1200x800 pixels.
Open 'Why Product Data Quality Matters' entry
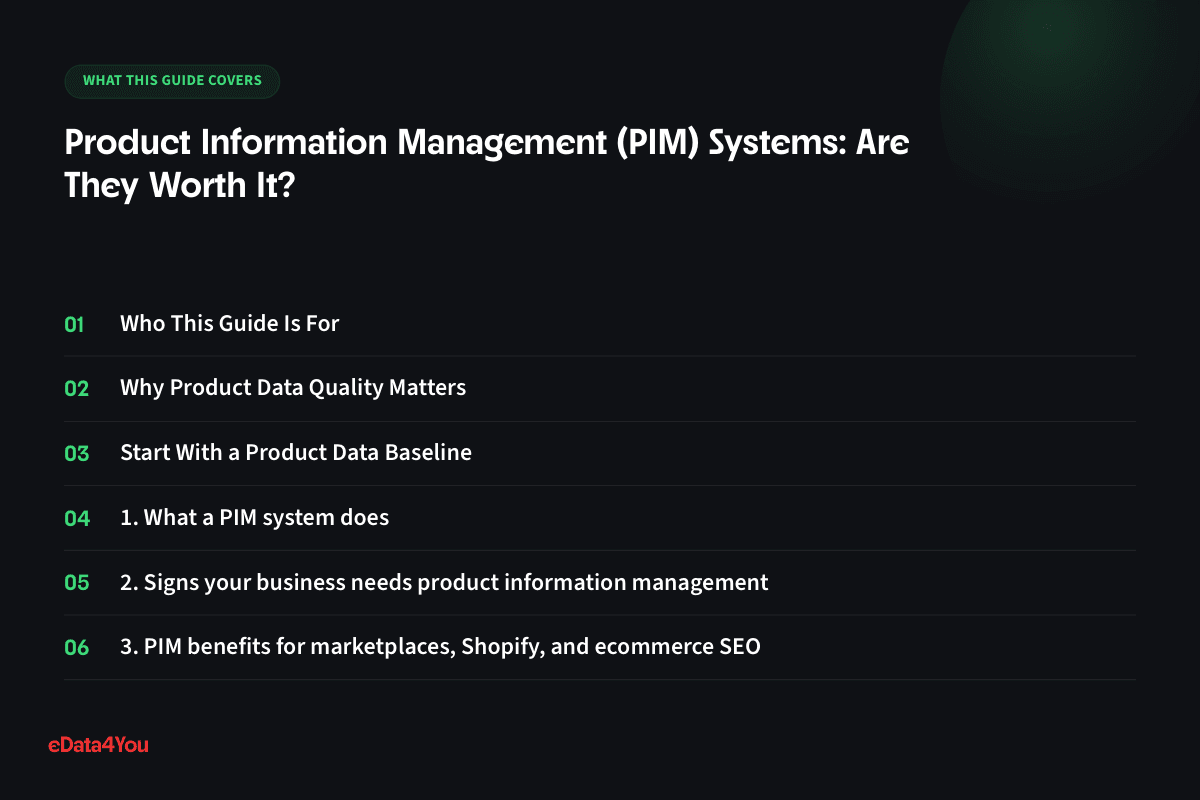(x=293, y=387)
